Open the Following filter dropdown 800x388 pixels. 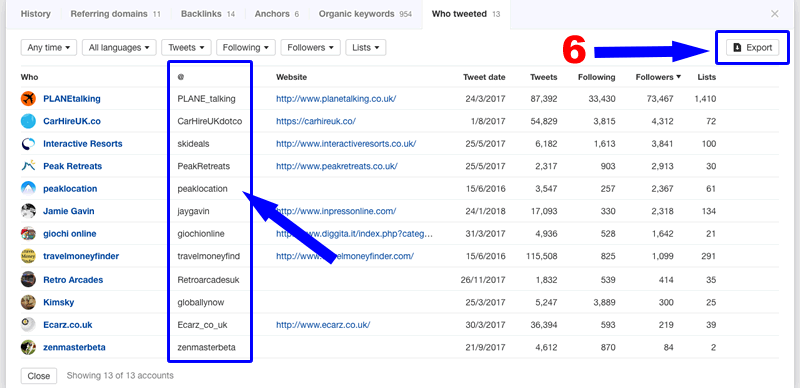(246, 47)
